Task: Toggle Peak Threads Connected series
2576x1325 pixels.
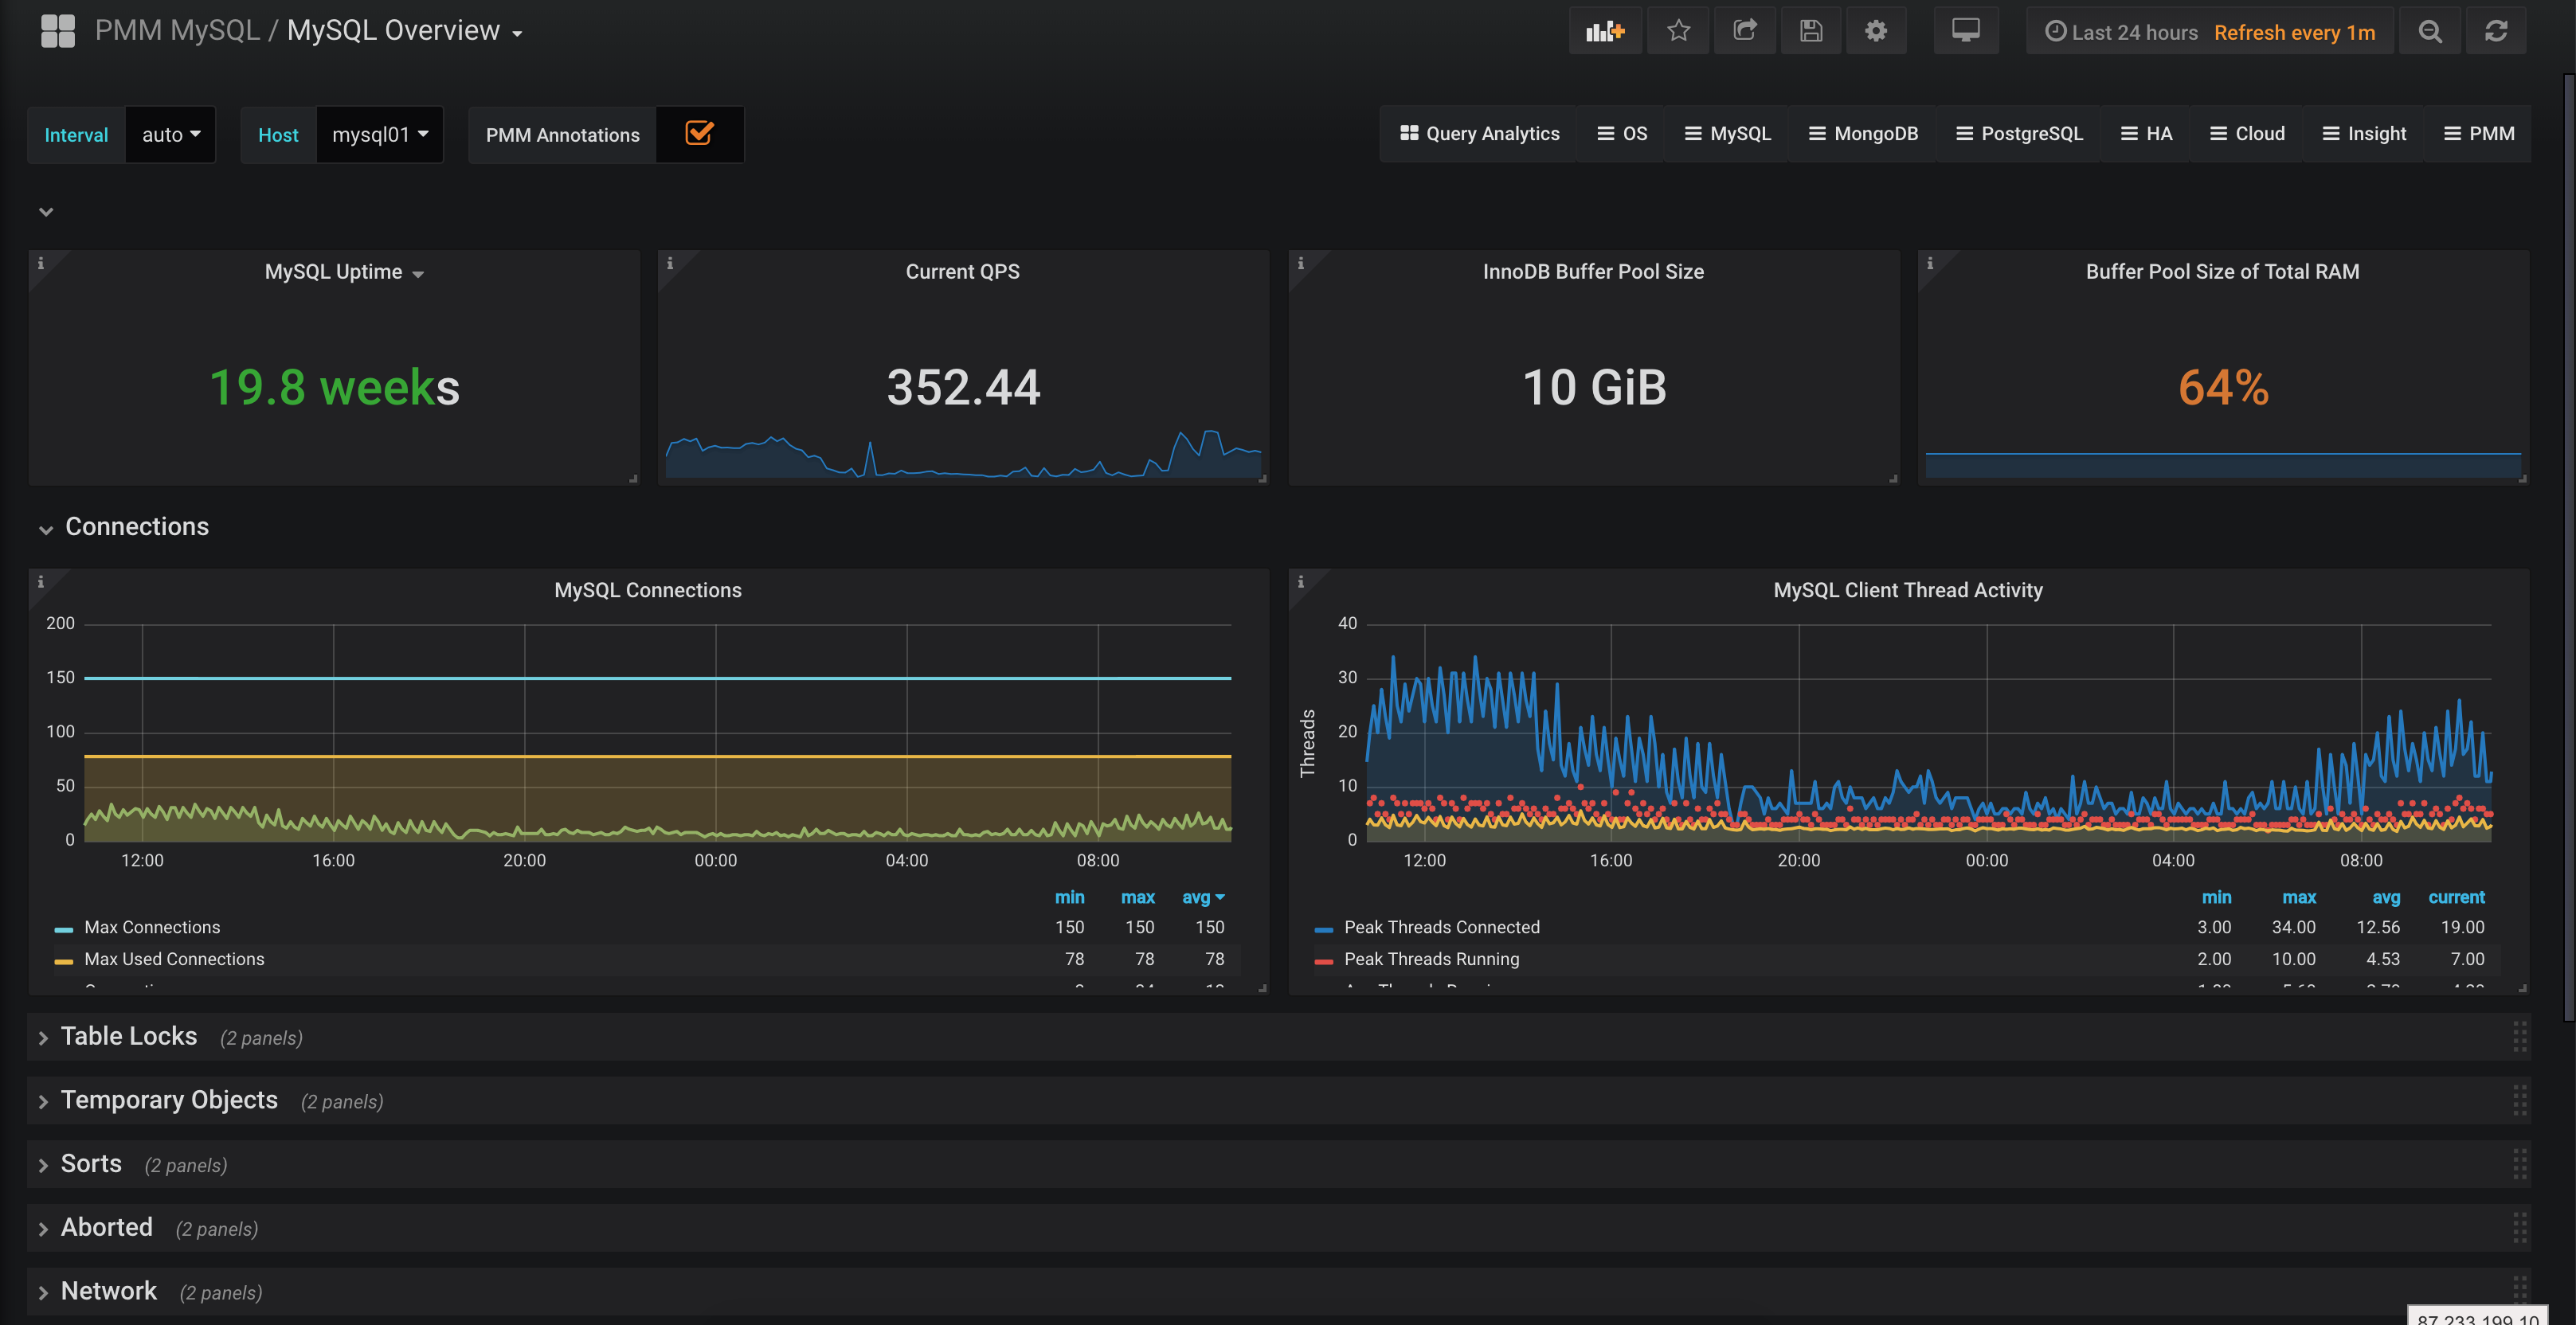Action: [1441, 927]
